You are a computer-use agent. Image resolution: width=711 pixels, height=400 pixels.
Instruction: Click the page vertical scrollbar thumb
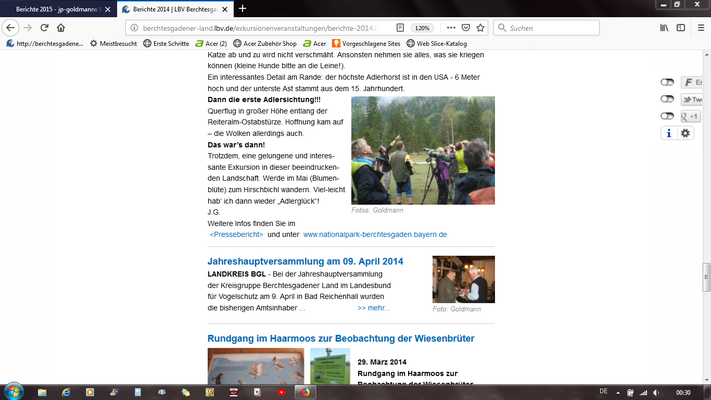click(x=706, y=277)
